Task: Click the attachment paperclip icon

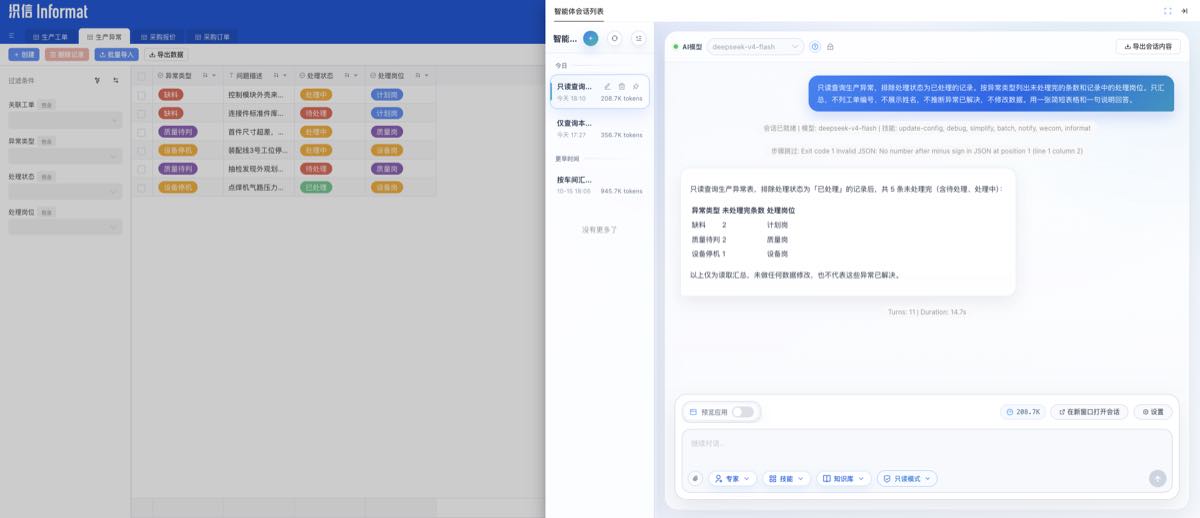Action: (696, 478)
